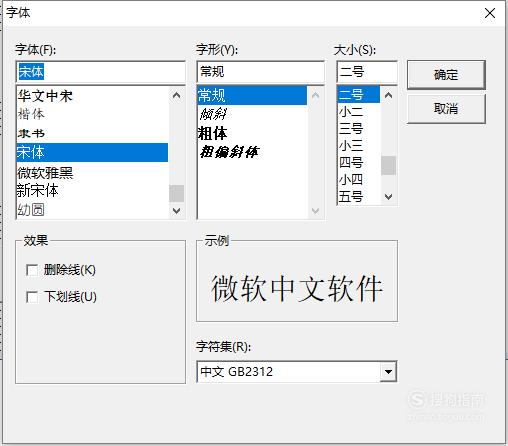Click the 字形(Y) text input field
The width and height of the screenshot is (508, 446).
coord(260,72)
